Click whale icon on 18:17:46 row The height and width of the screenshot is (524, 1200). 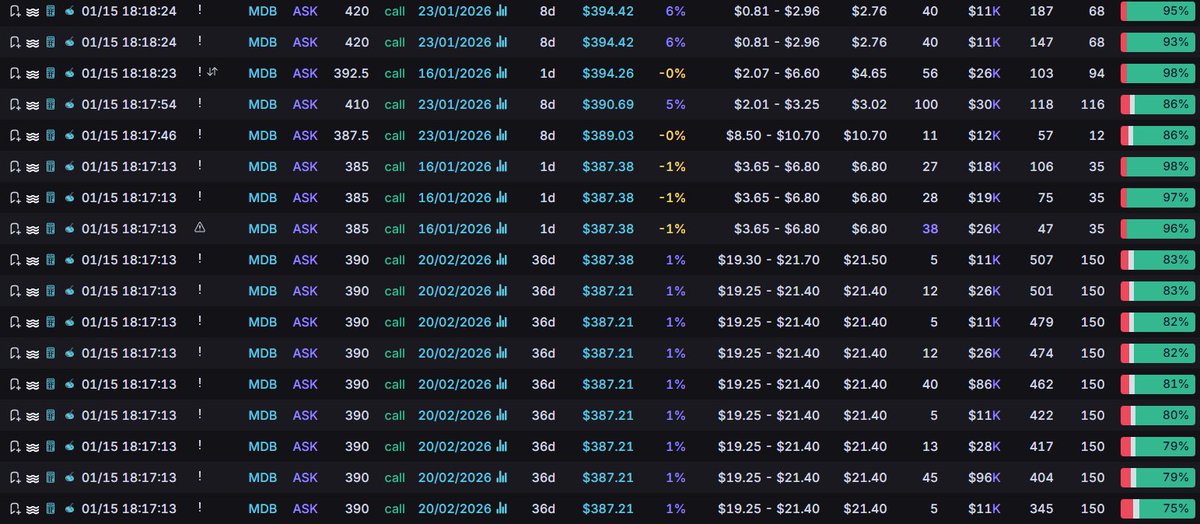[69, 136]
